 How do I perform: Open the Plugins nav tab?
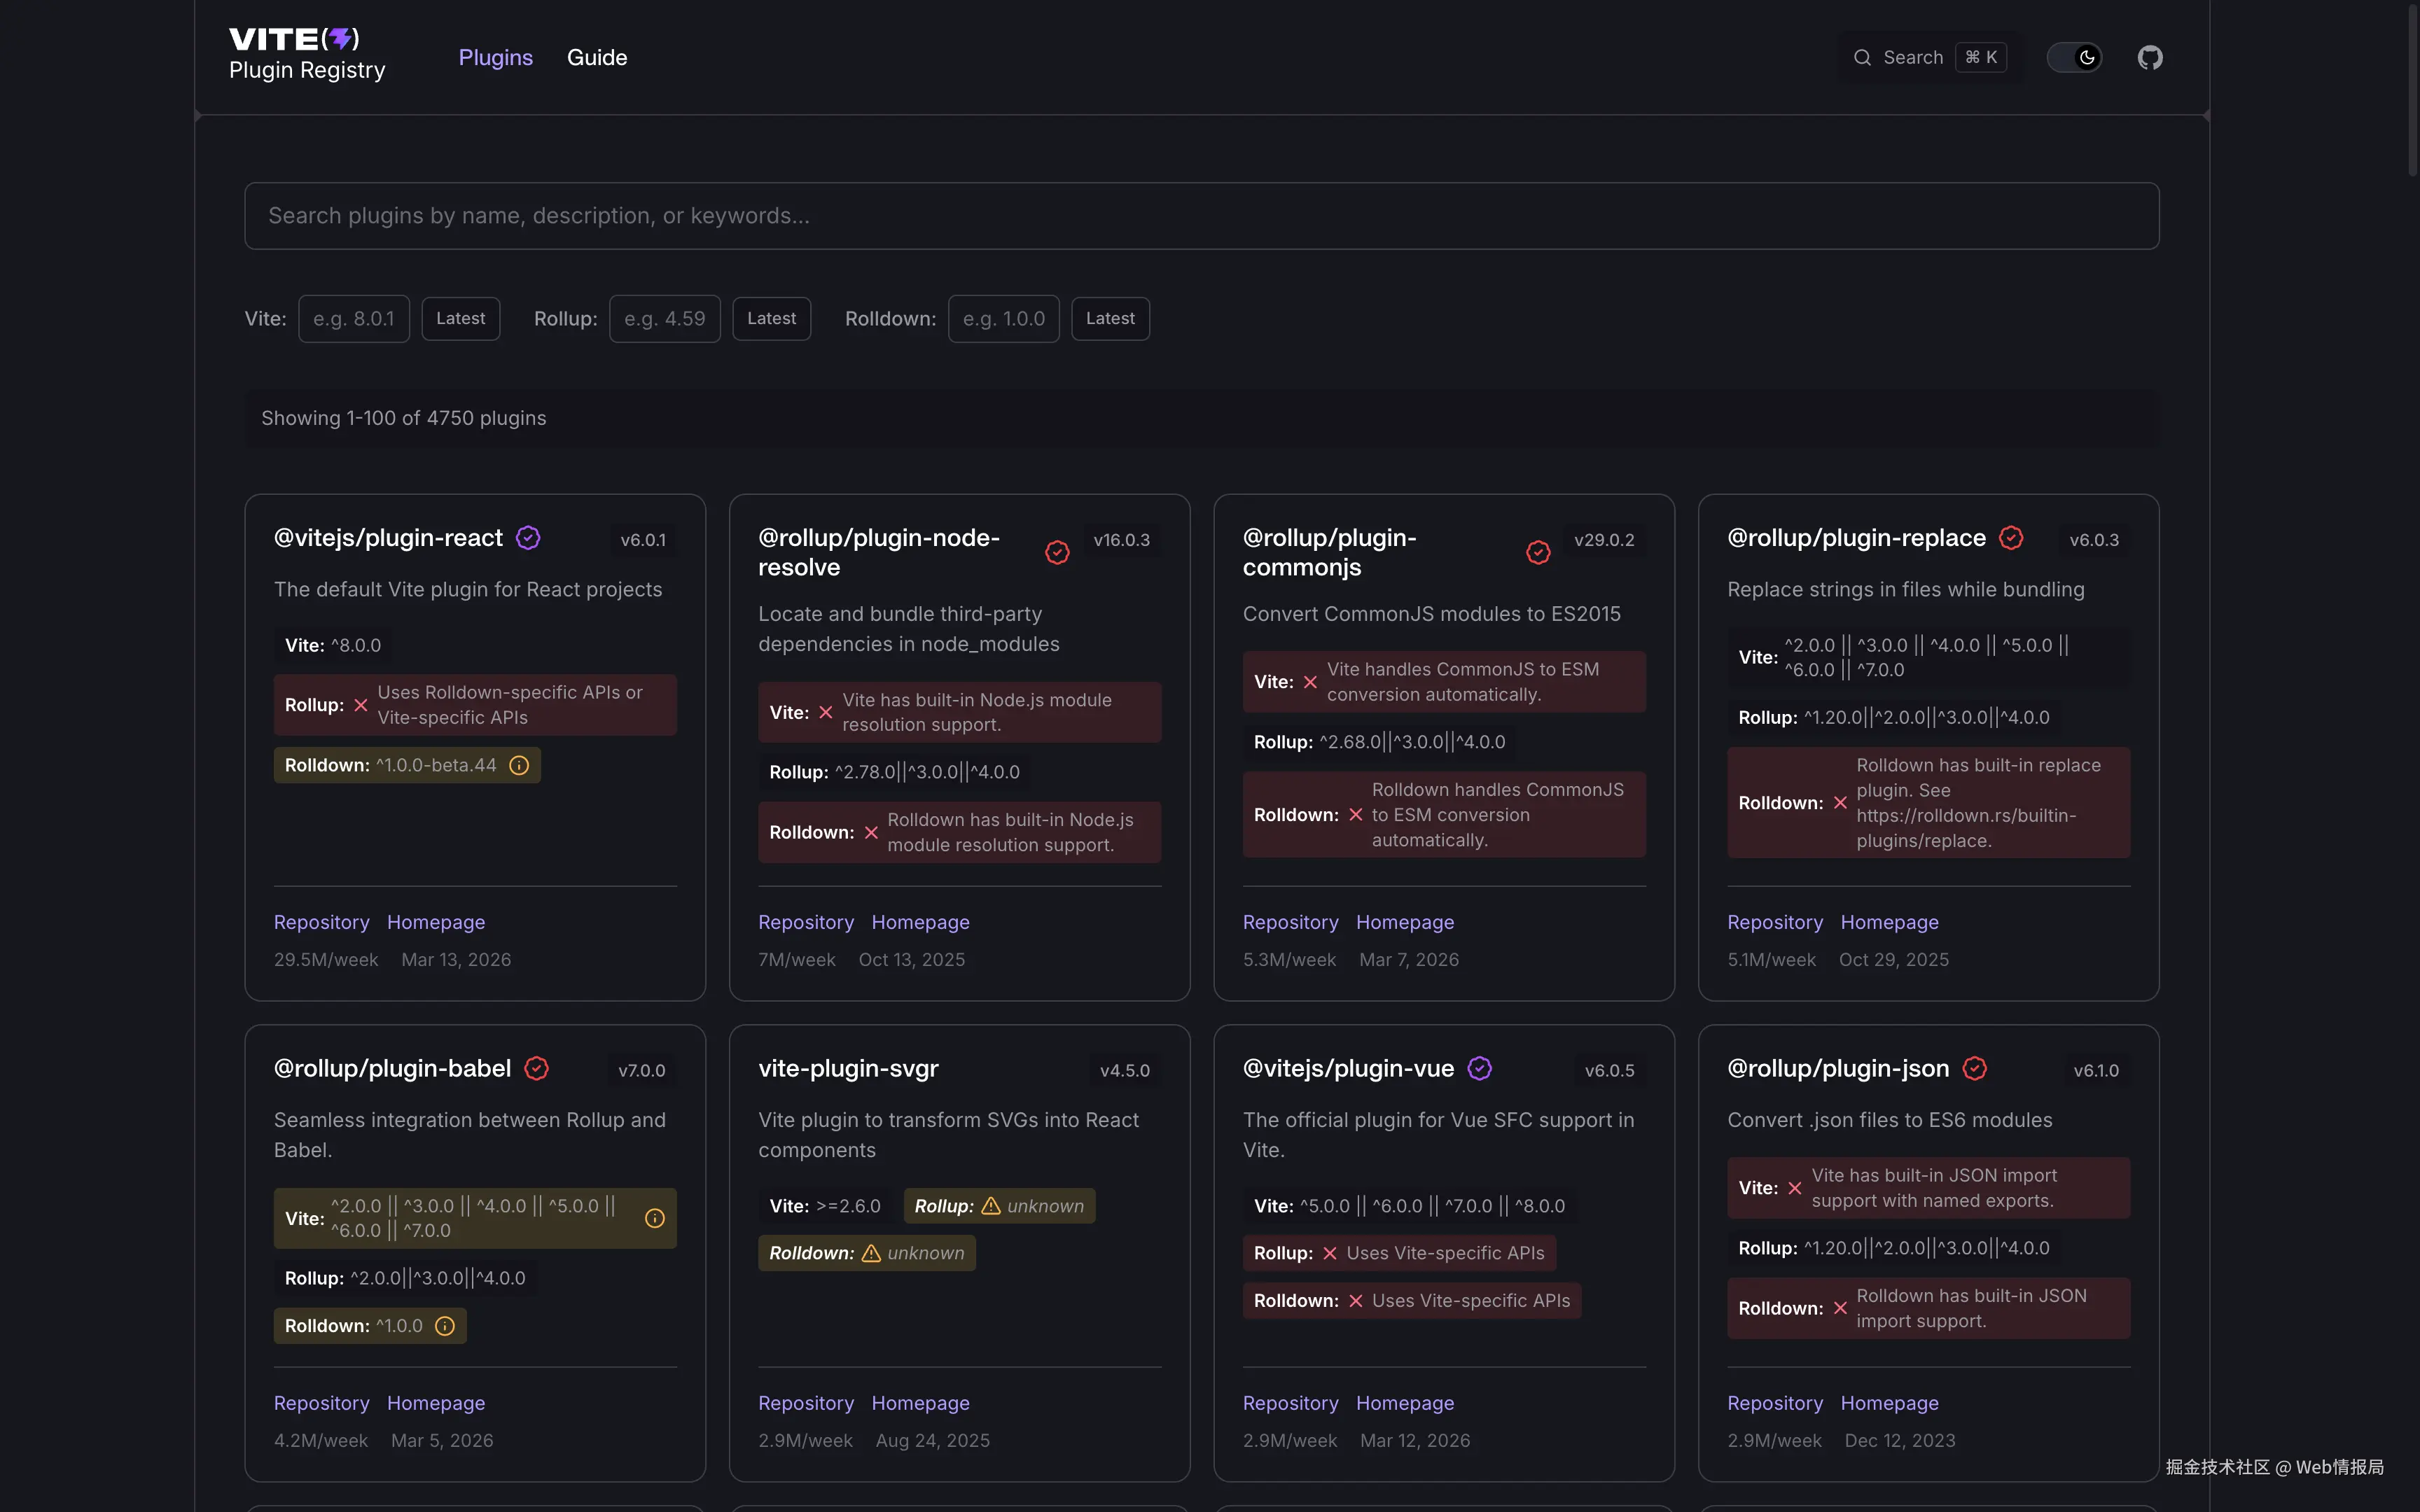point(495,57)
